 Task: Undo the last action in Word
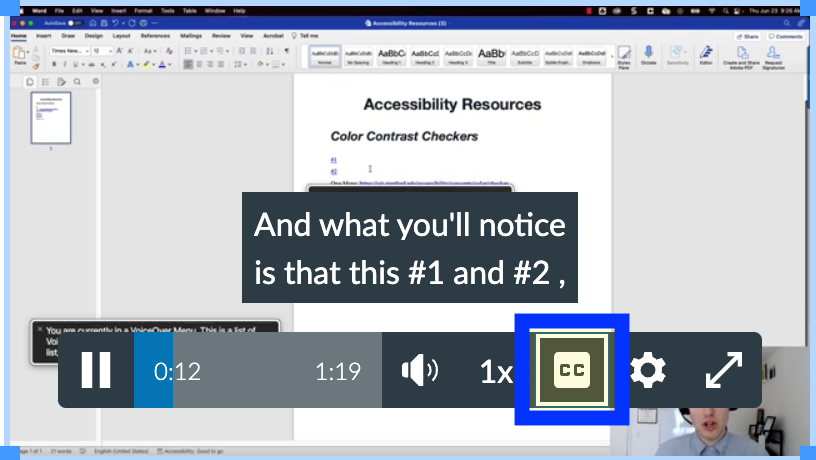pos(116,23)
